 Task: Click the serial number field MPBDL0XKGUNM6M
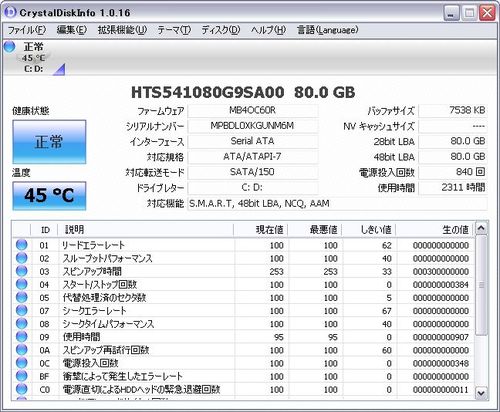pyautogui.click(x=253, y=126)
